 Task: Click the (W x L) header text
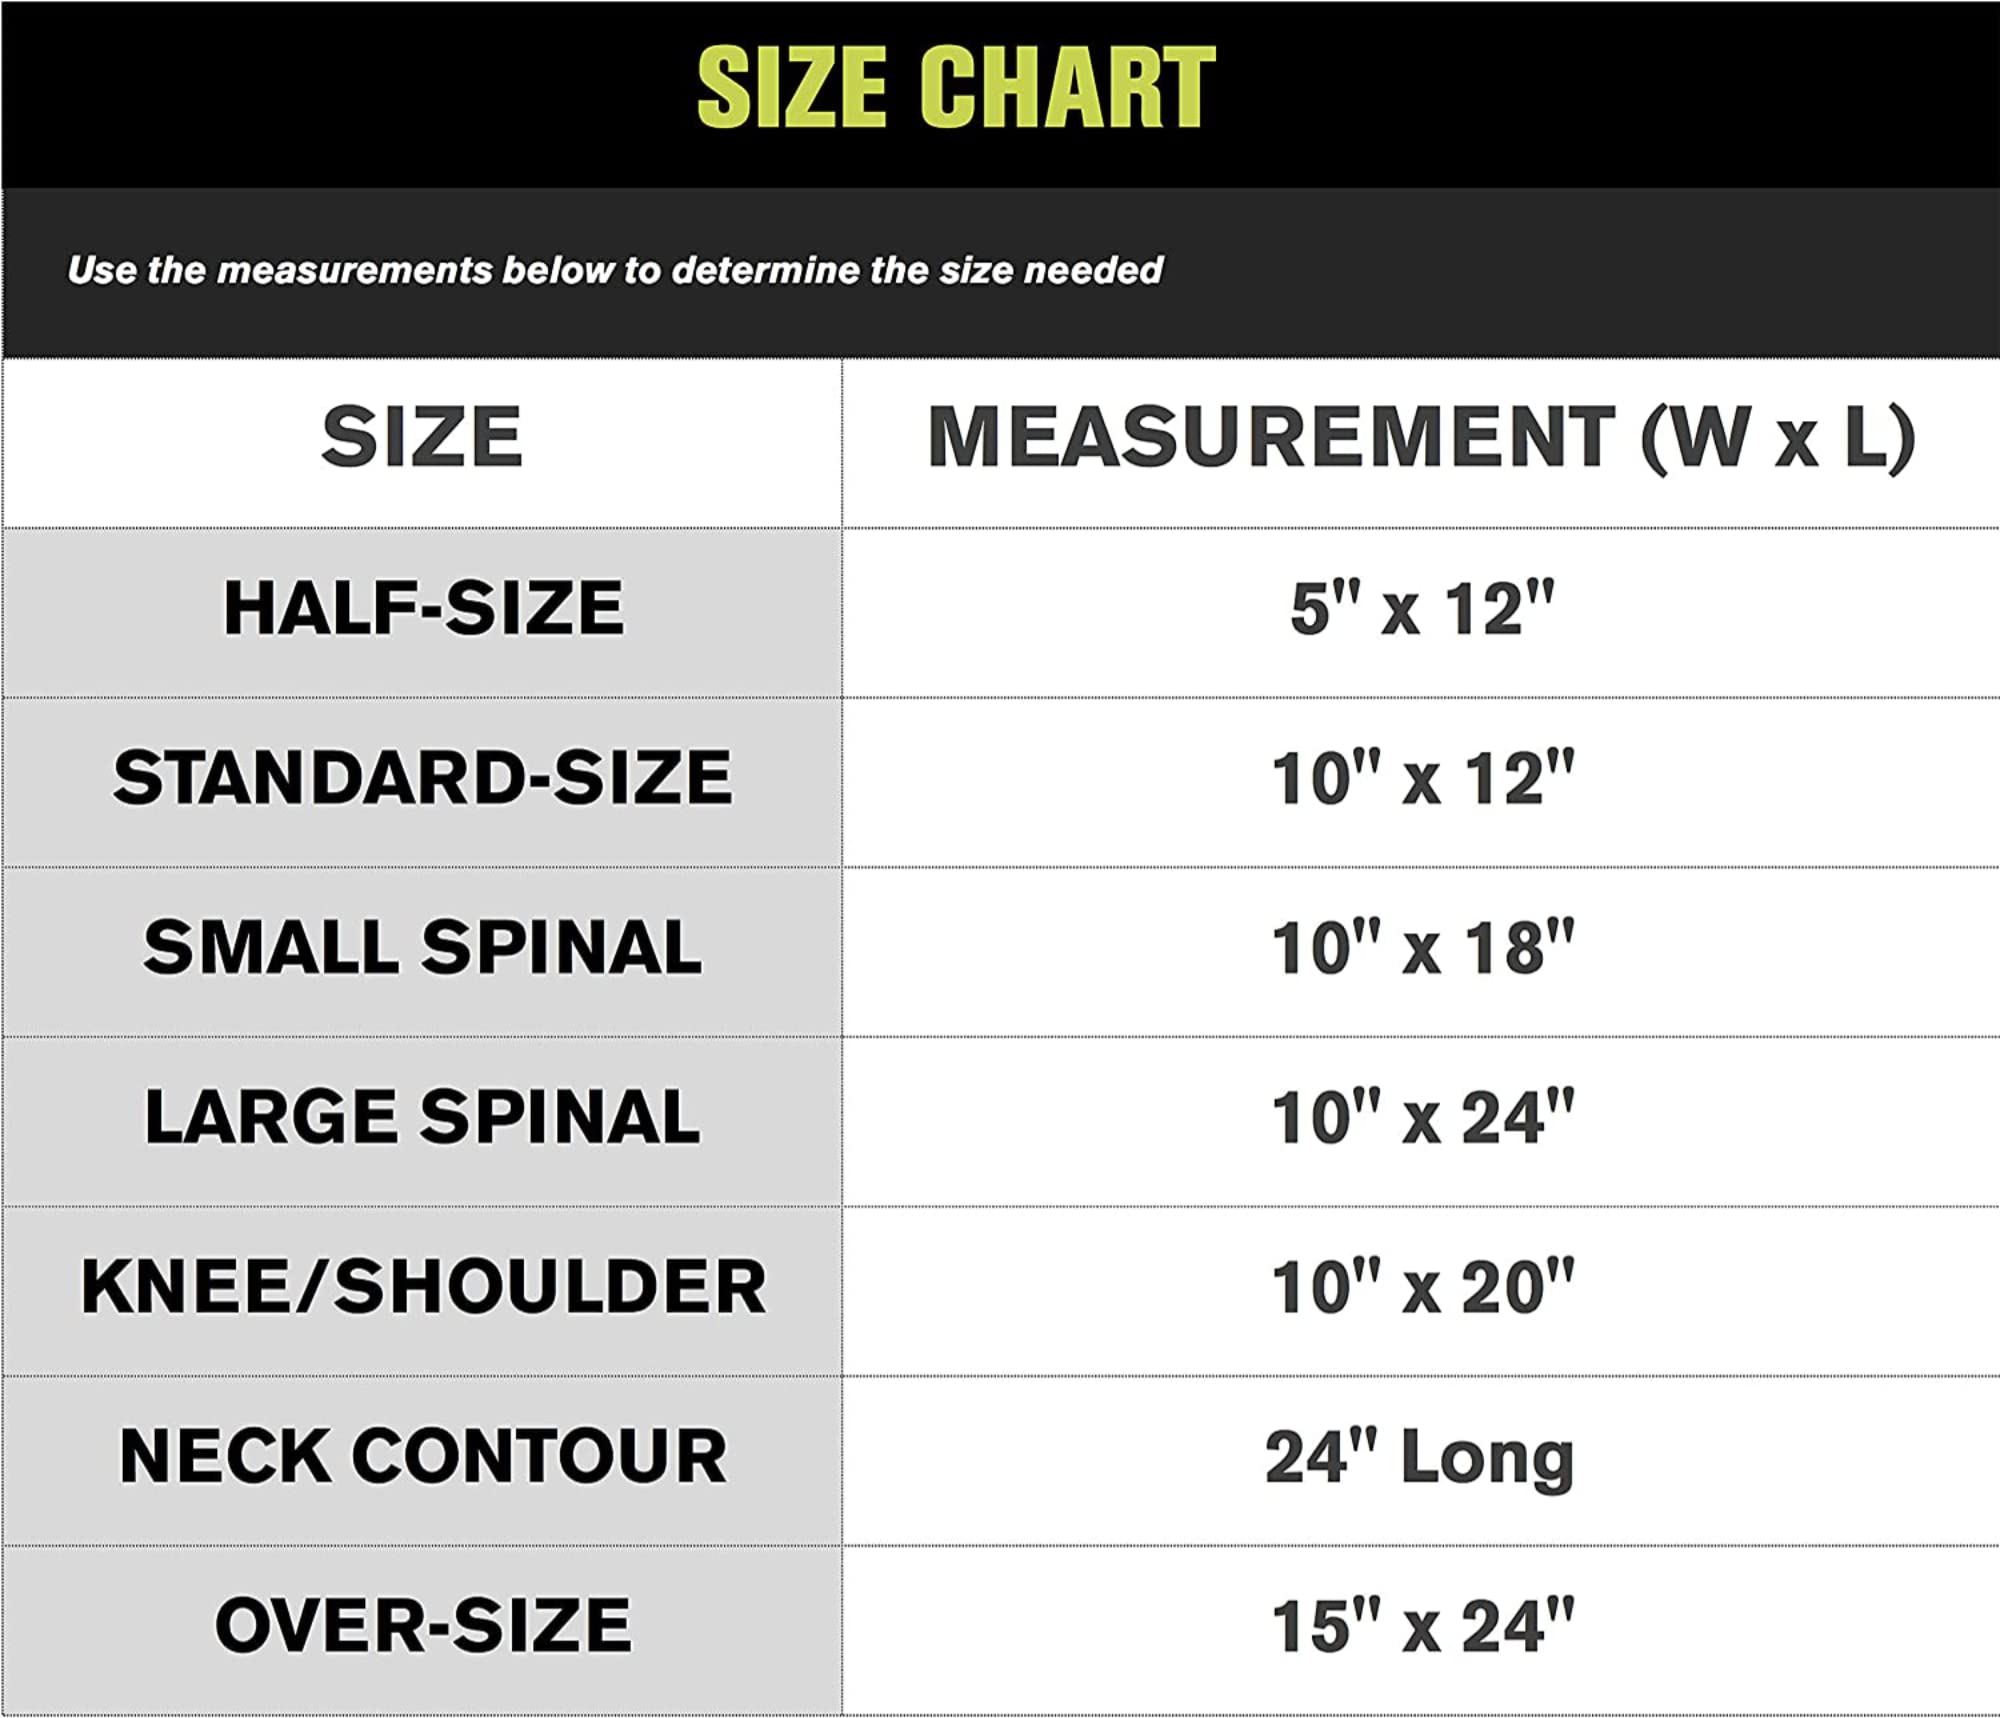(x=1778, y=437)
